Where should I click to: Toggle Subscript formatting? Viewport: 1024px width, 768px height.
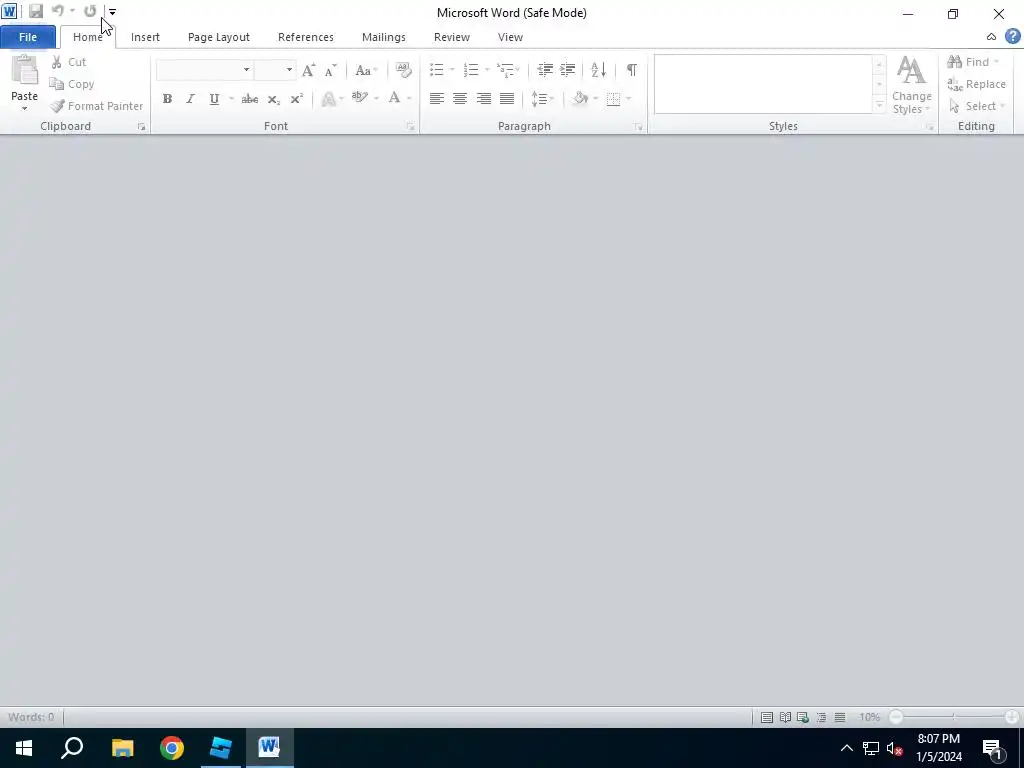[x=274, y=99]
